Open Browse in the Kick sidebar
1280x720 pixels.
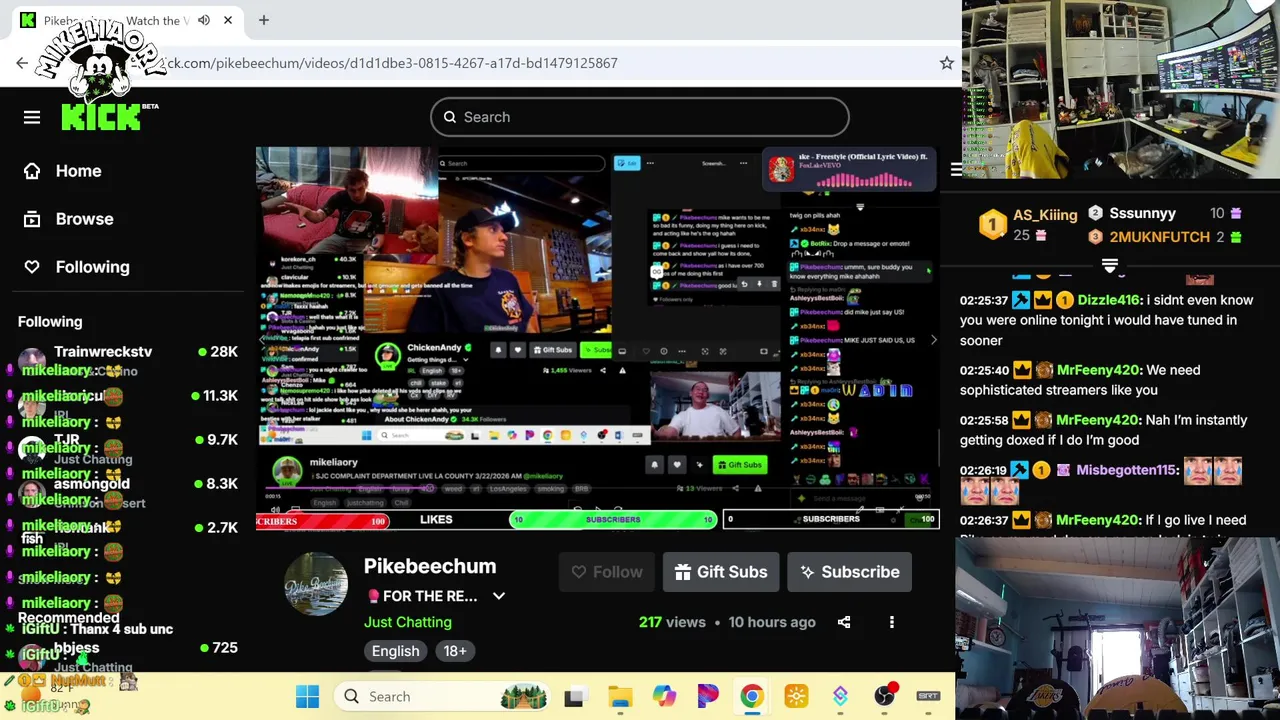tap(70, 219)
